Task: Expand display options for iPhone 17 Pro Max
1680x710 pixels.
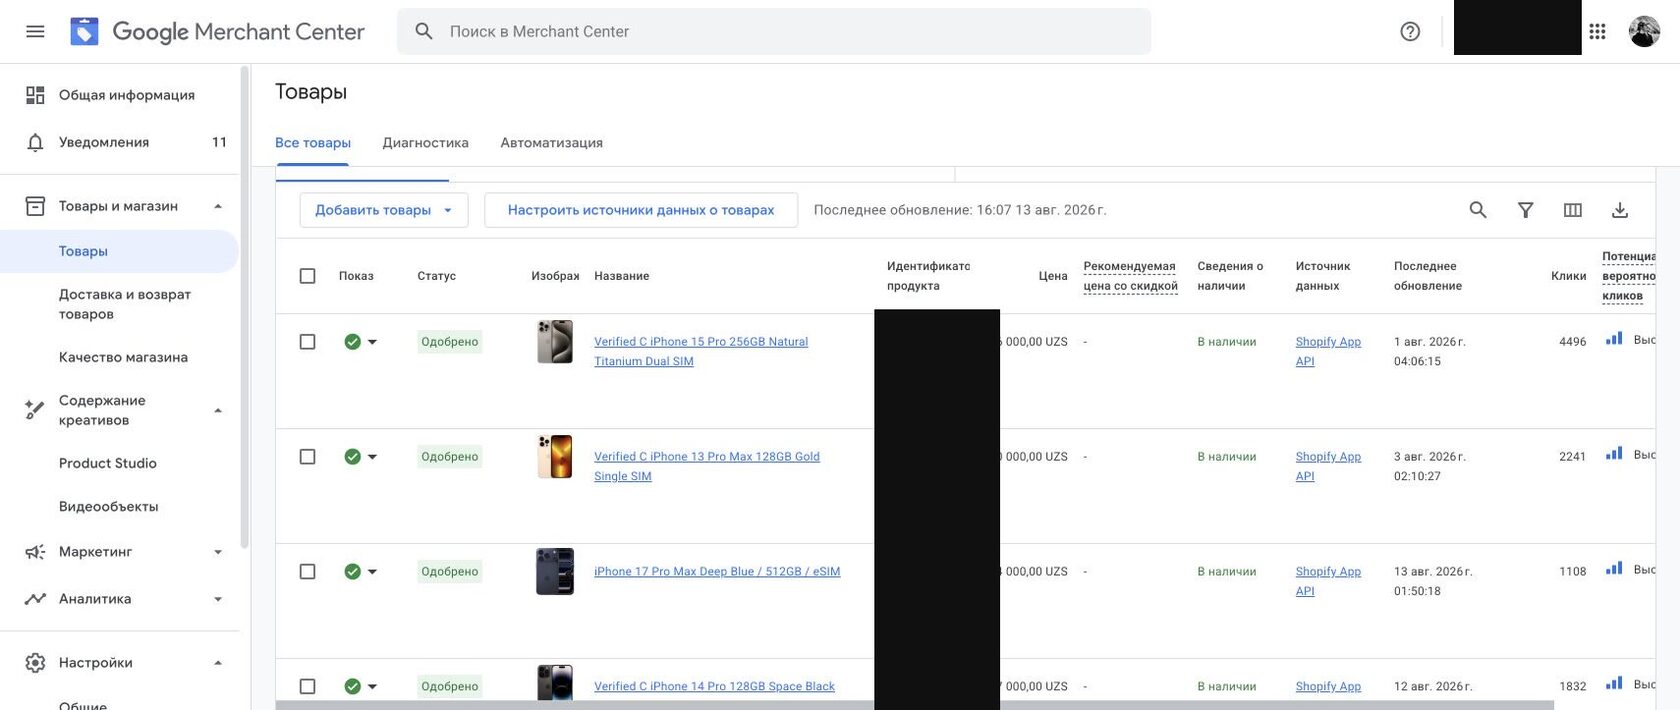Action: point(372,572)
